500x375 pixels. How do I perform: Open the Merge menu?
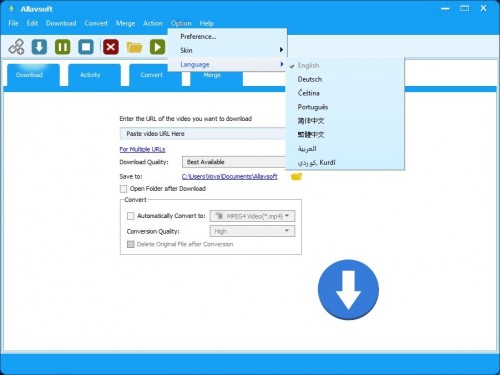click(x=125, y=23)
